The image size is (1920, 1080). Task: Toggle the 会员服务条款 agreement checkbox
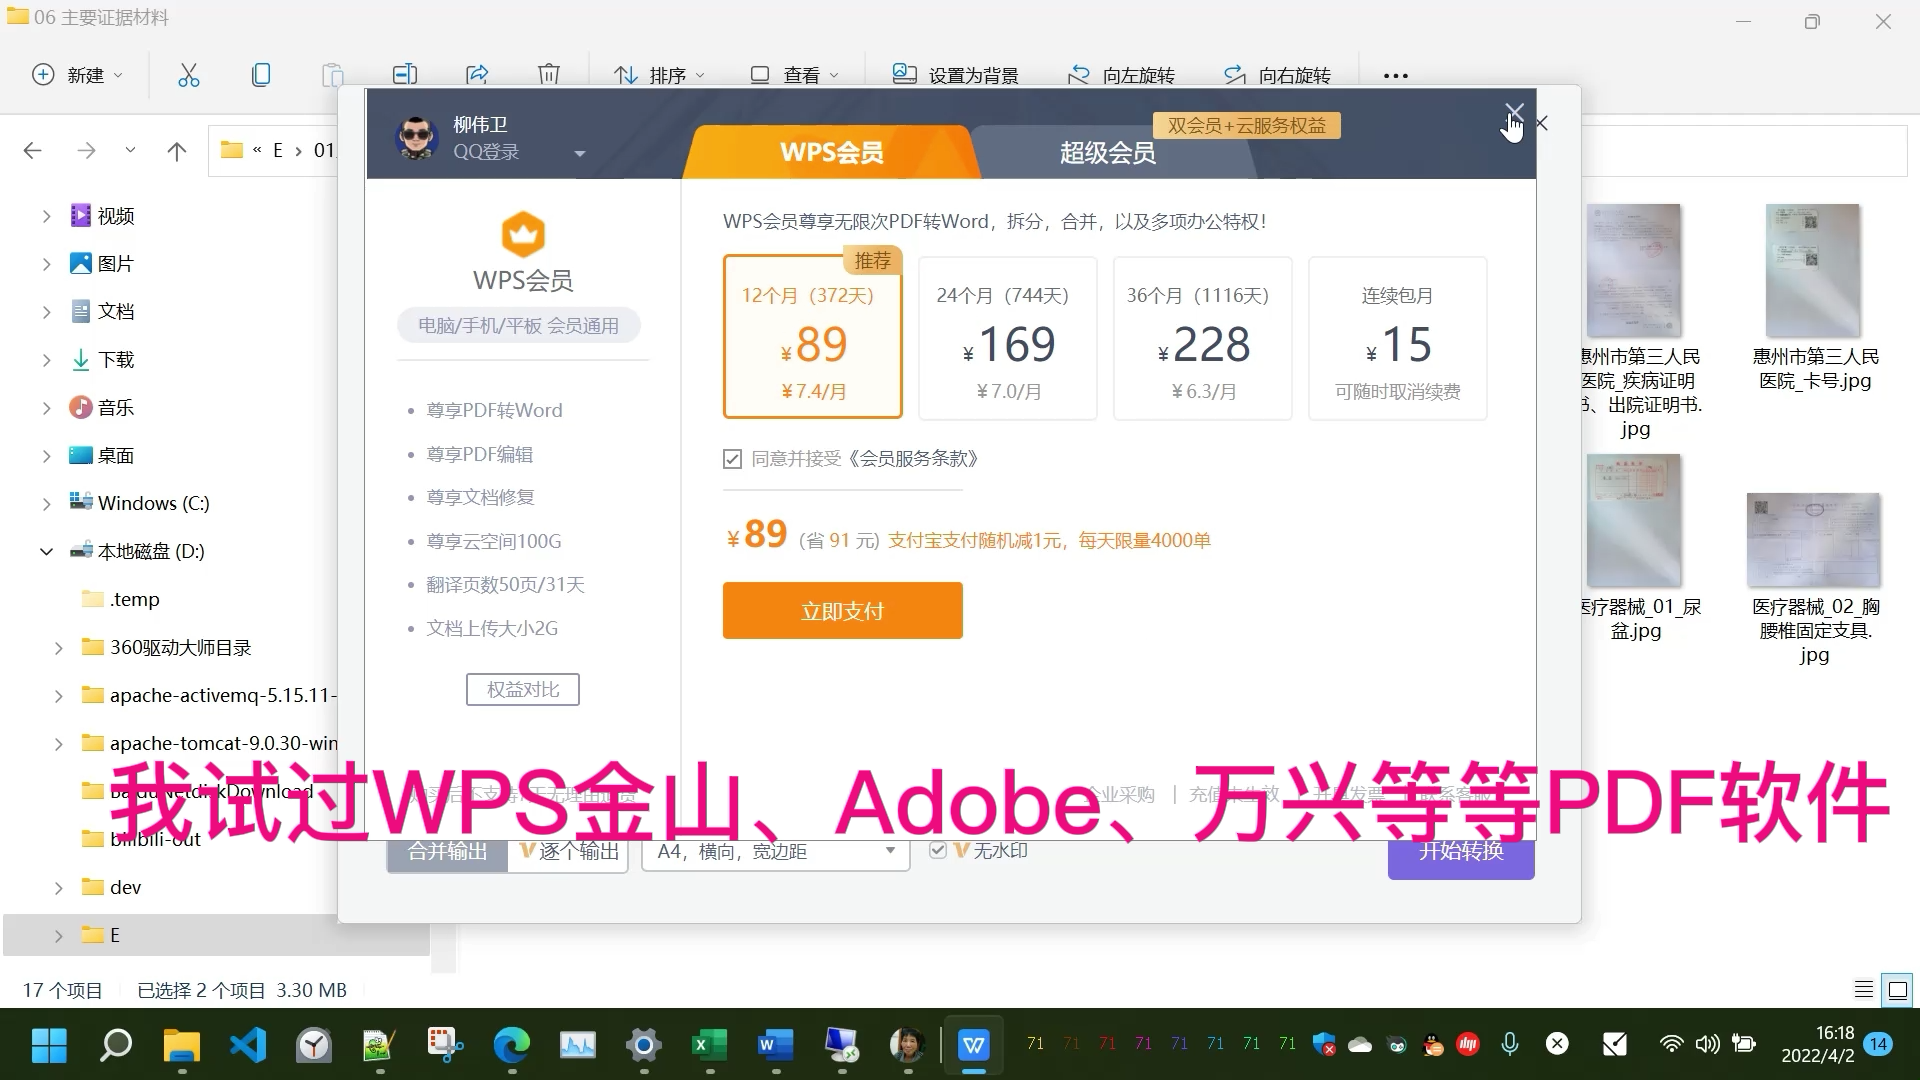point(732,459)
